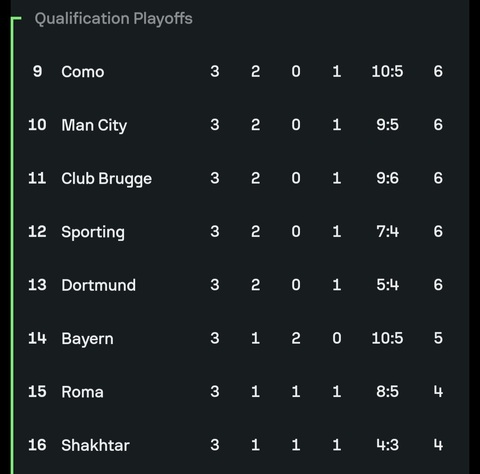Select Shakhtar in the standings

pyautogui.click(x=95, y=445)
